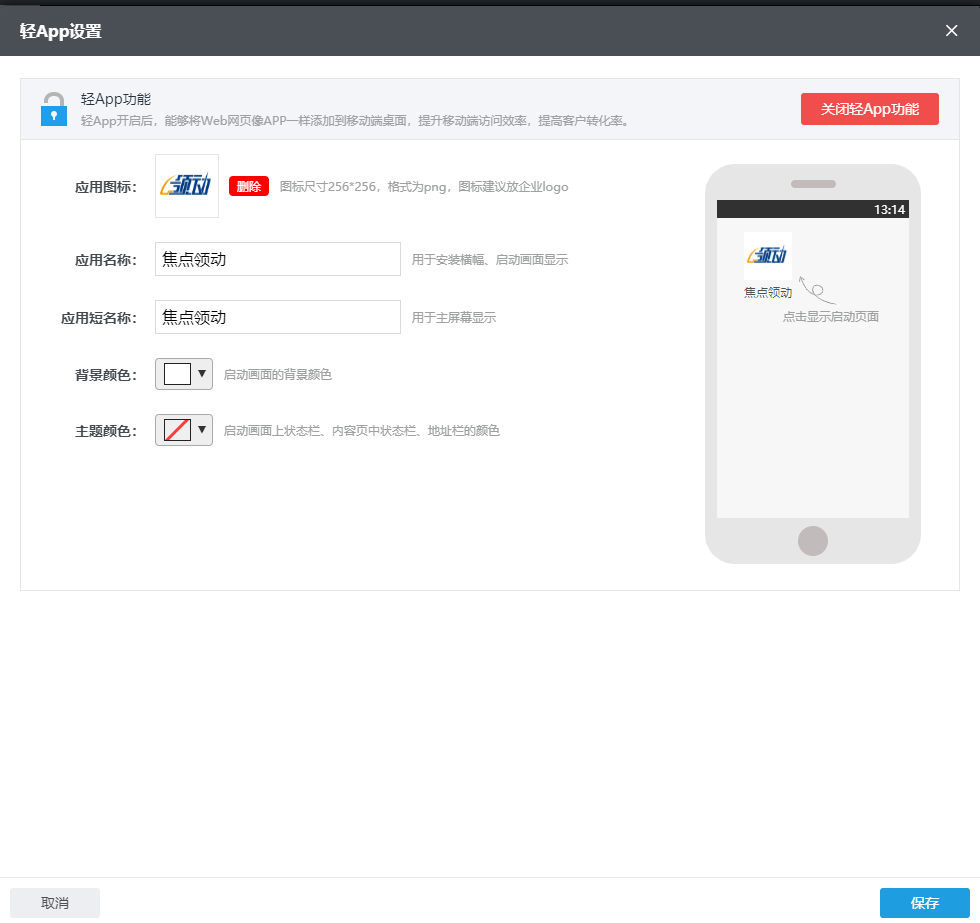
Task: Select the white 背景颜色 color swatch
Action: (x=175, y=373)
